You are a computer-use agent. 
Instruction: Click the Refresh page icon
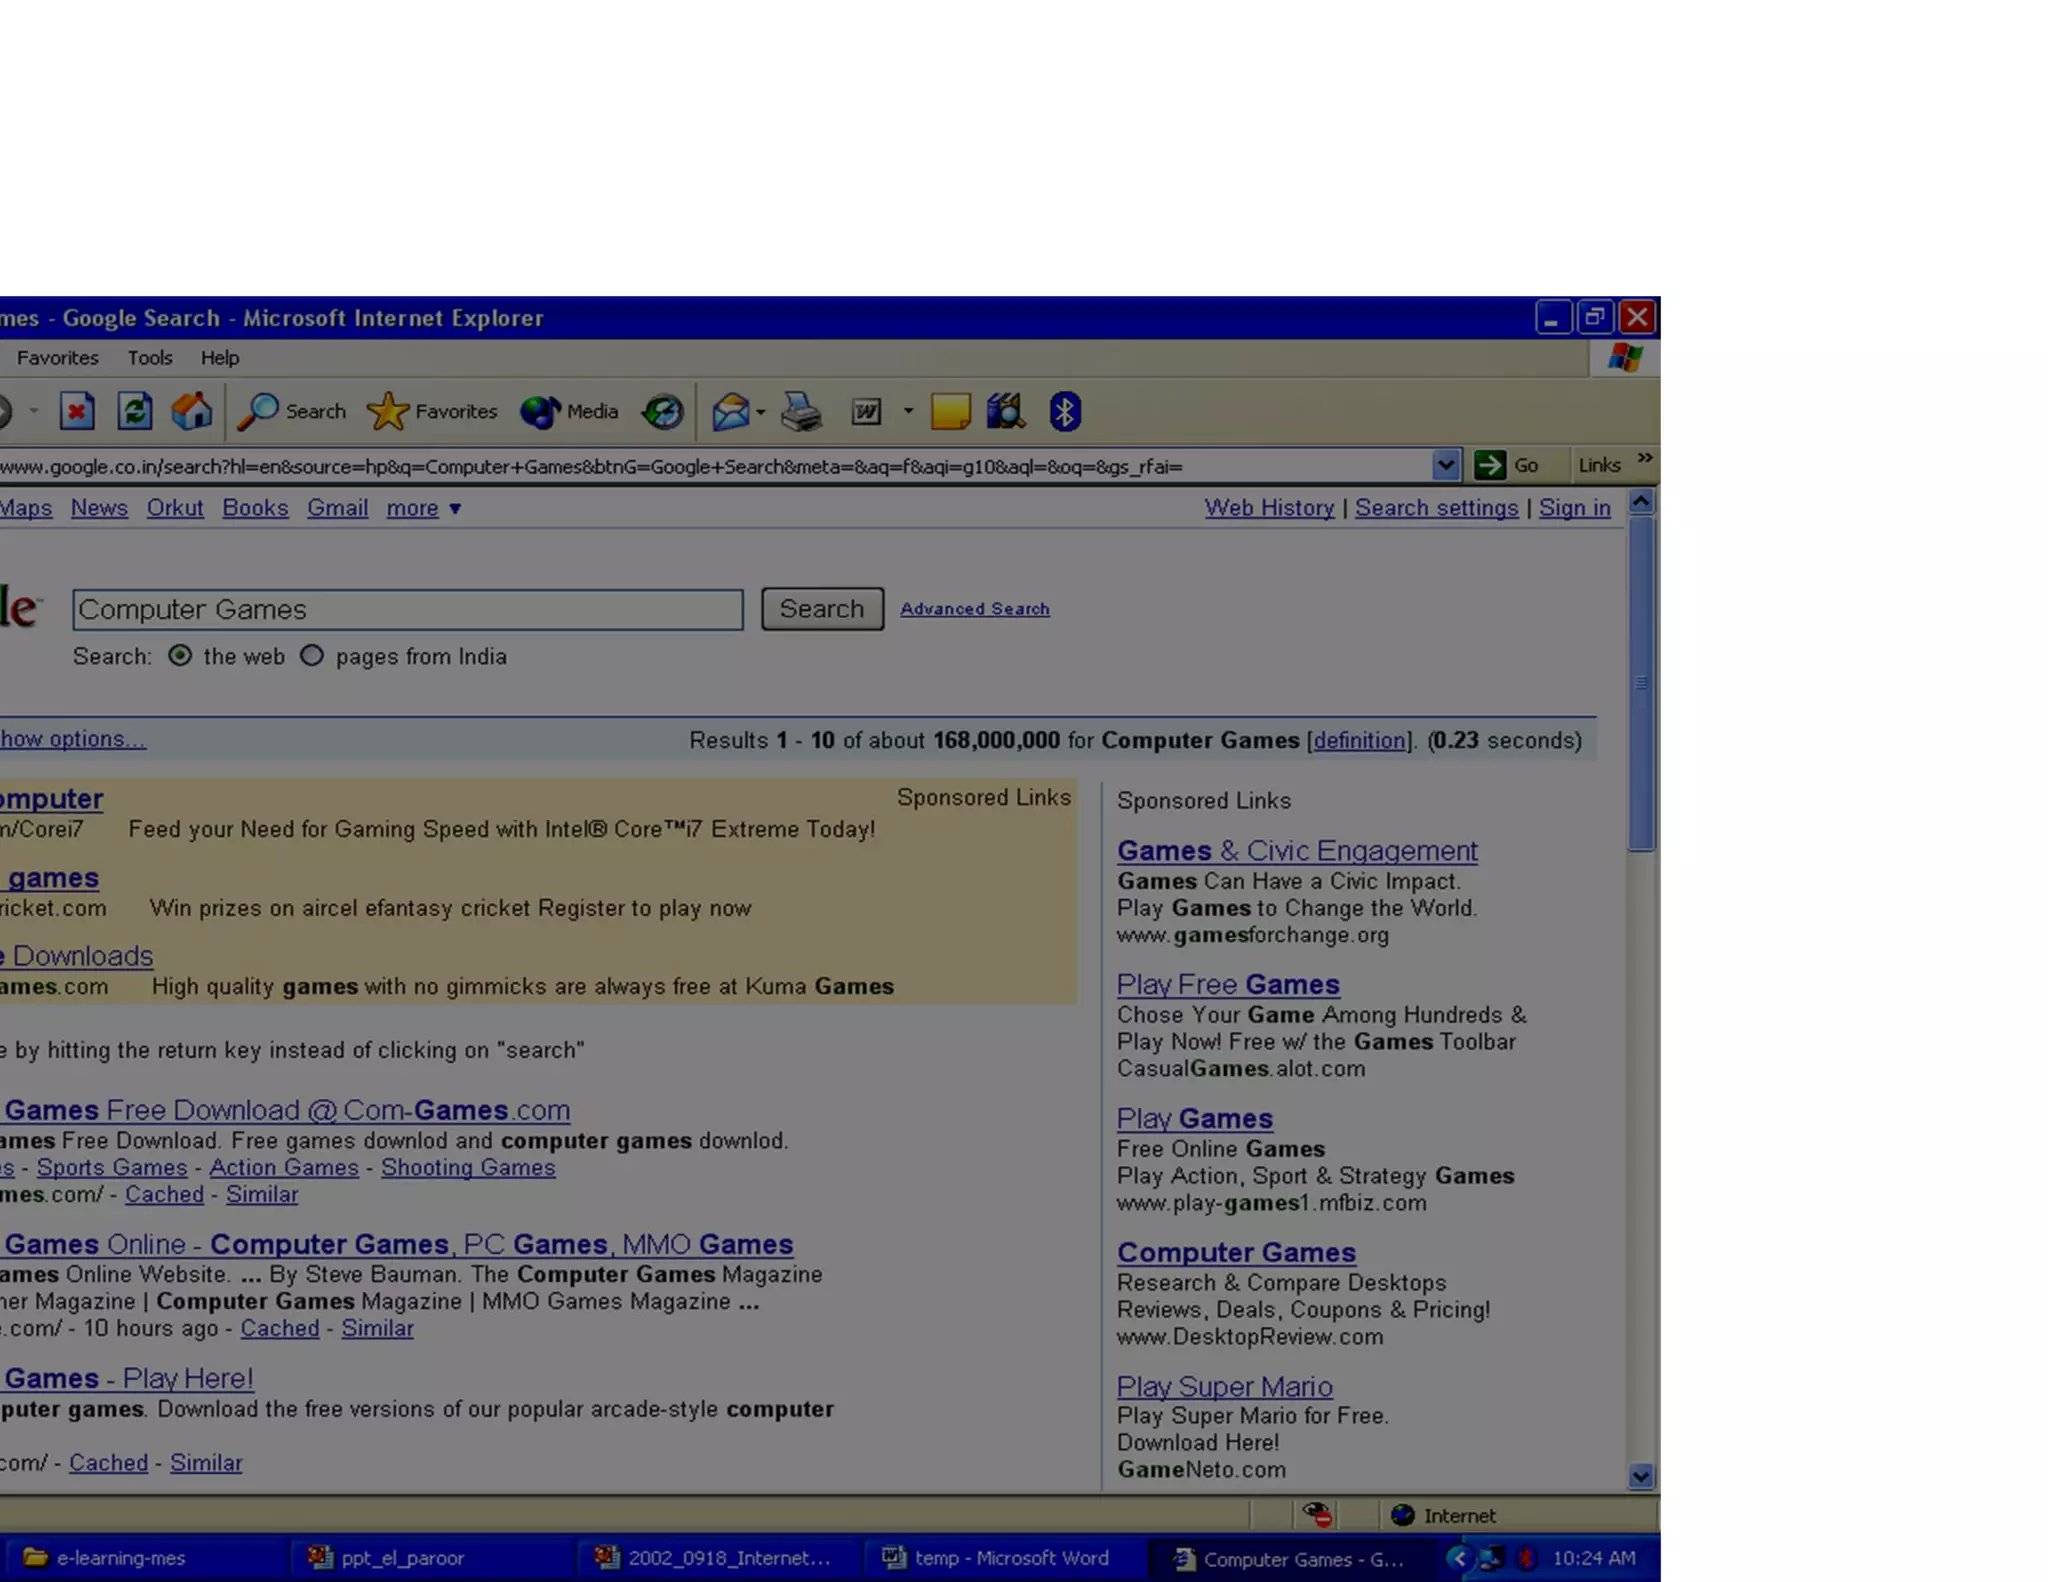[x=134, y=411]
